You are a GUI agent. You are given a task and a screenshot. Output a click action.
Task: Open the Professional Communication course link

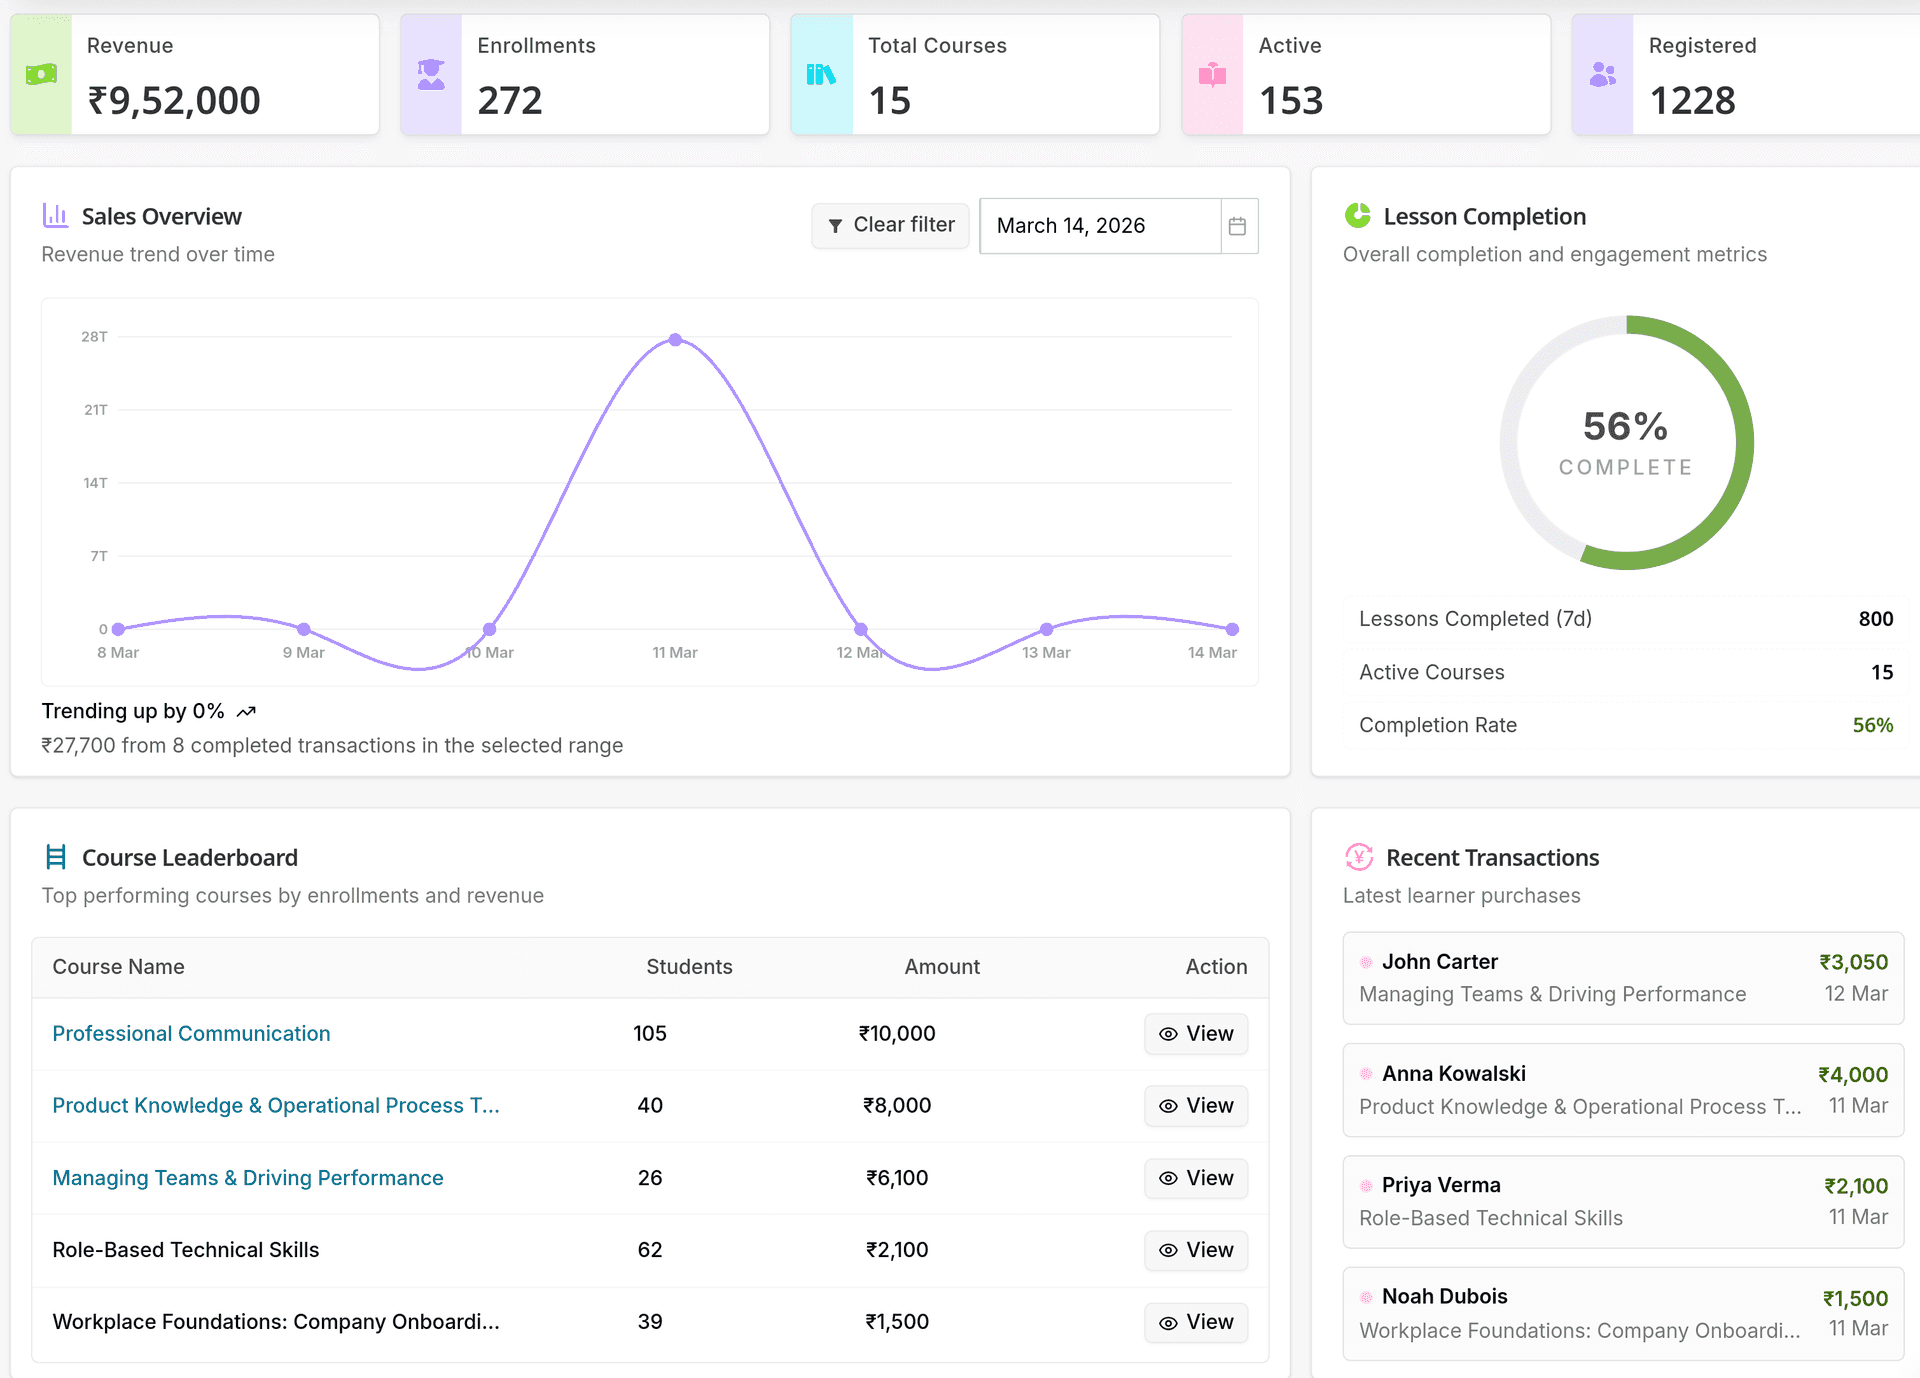point(191,1033)
